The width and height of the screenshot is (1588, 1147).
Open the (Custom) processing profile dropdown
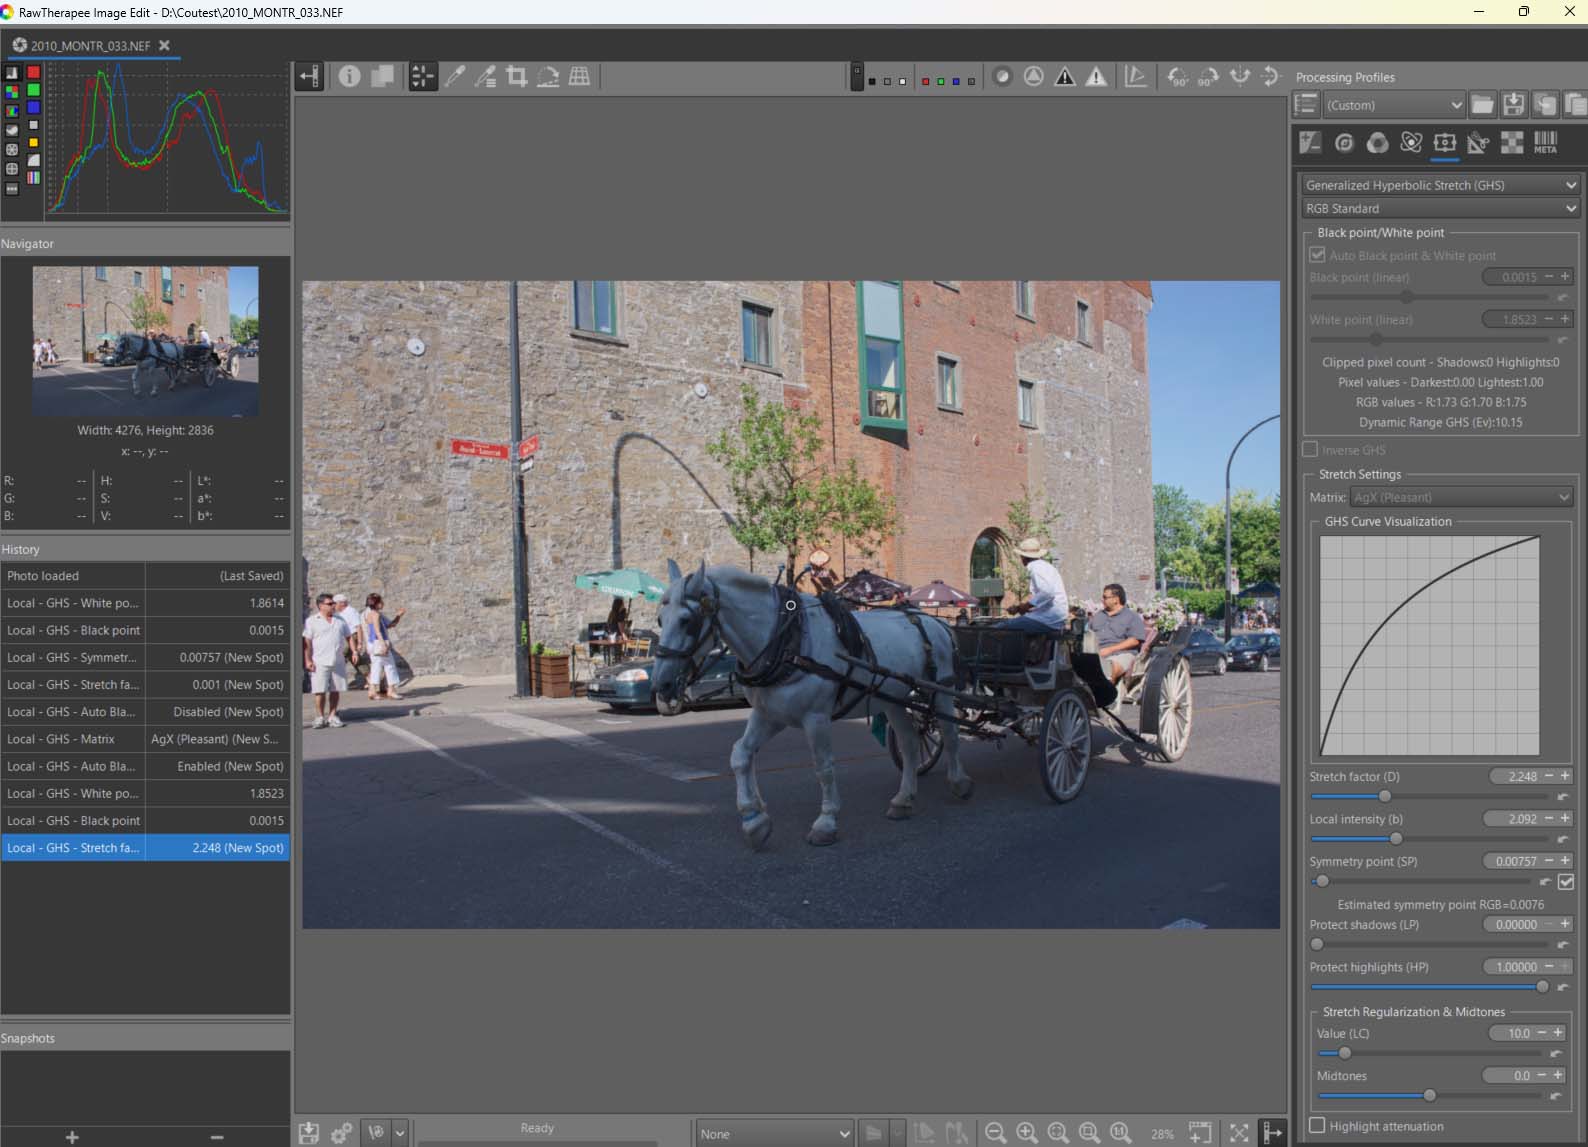point(1394,105)
